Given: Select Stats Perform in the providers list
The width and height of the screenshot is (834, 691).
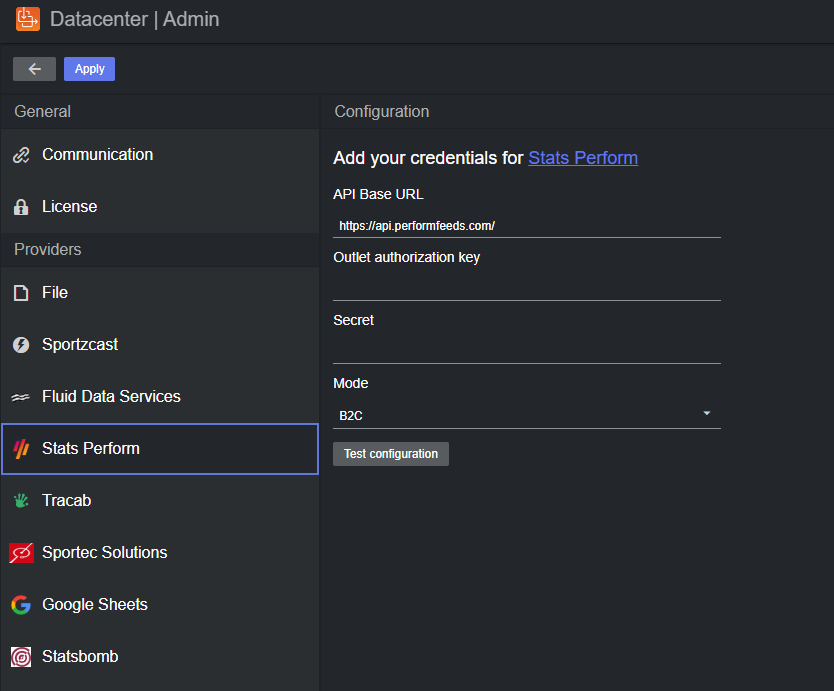Looking at the screenshot, I should click(160, 449).
